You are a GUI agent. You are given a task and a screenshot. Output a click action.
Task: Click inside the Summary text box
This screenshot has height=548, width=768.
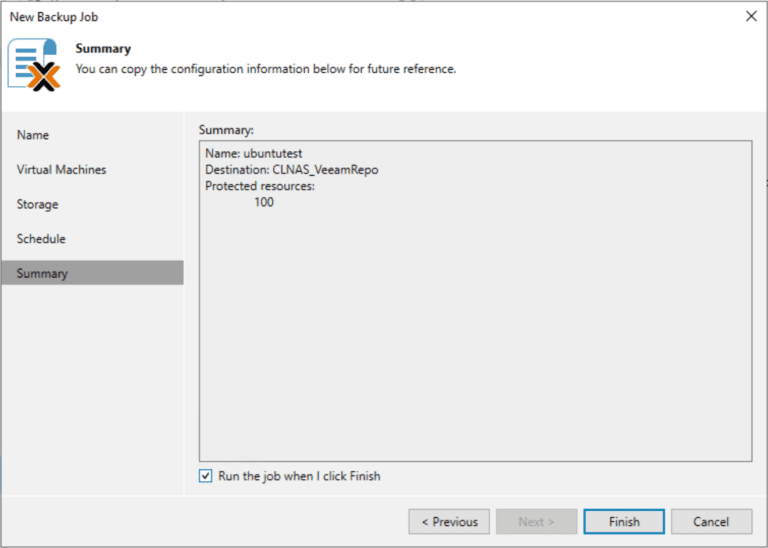click(x=476, y=301)
